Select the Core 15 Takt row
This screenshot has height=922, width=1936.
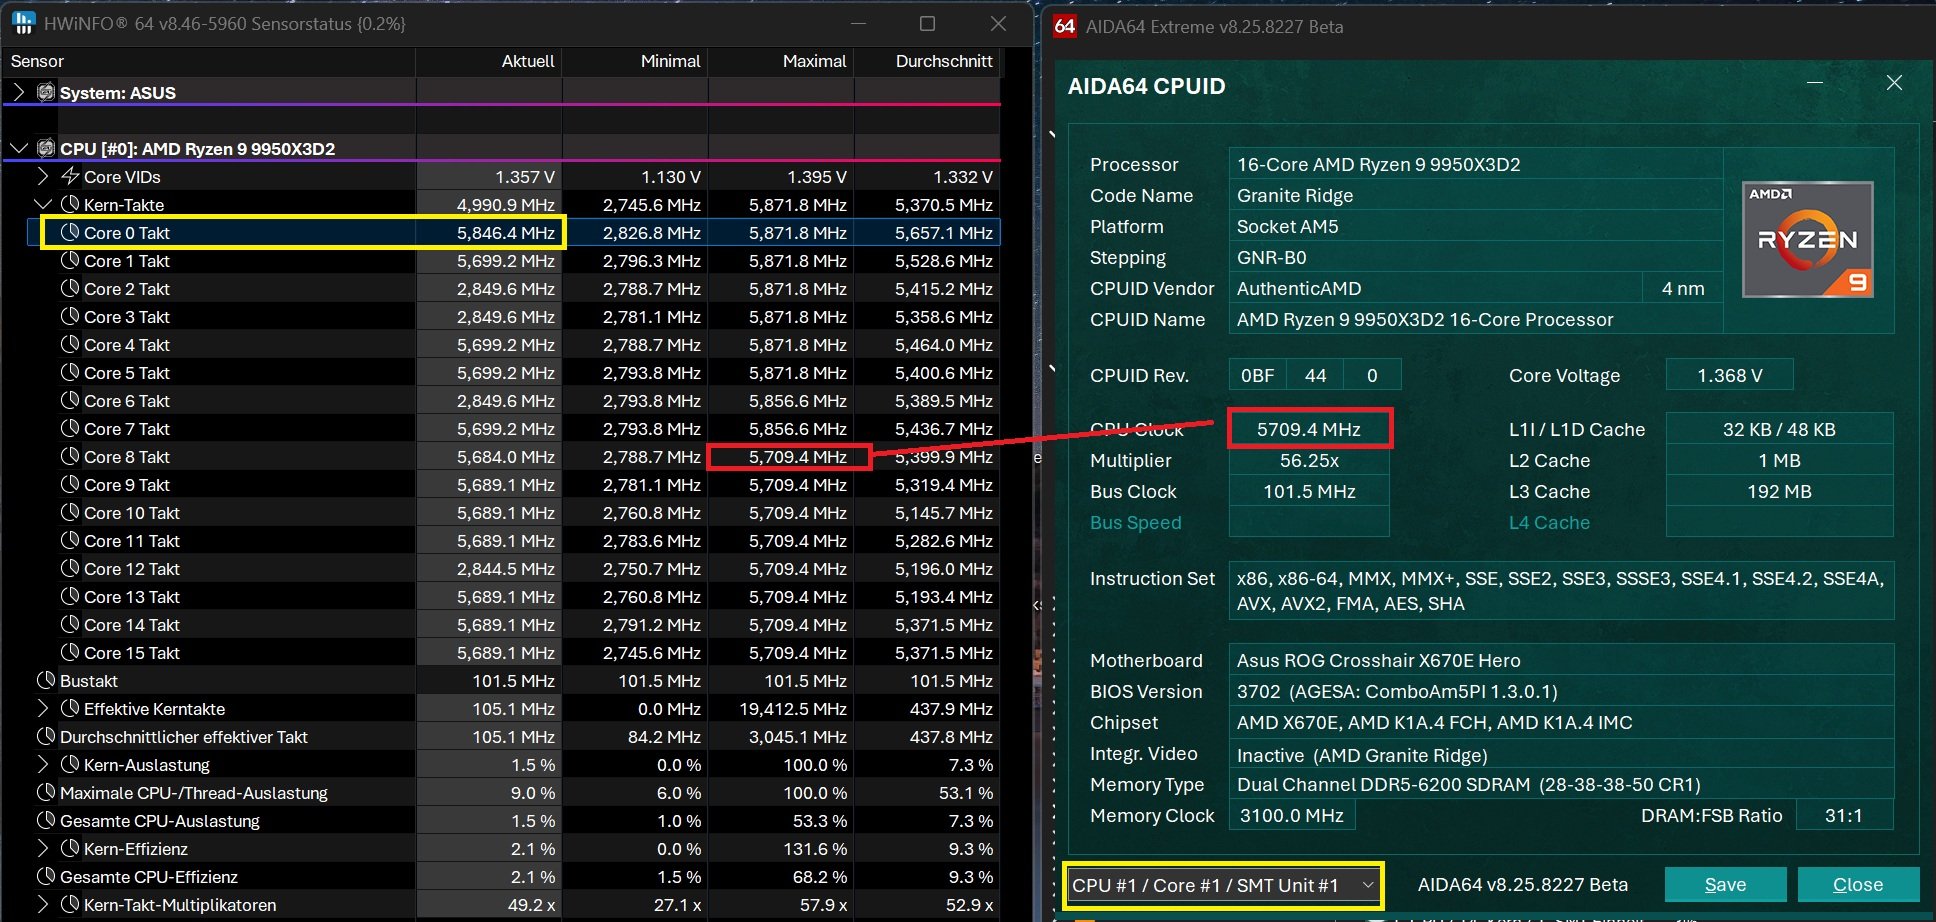(131, 652)
